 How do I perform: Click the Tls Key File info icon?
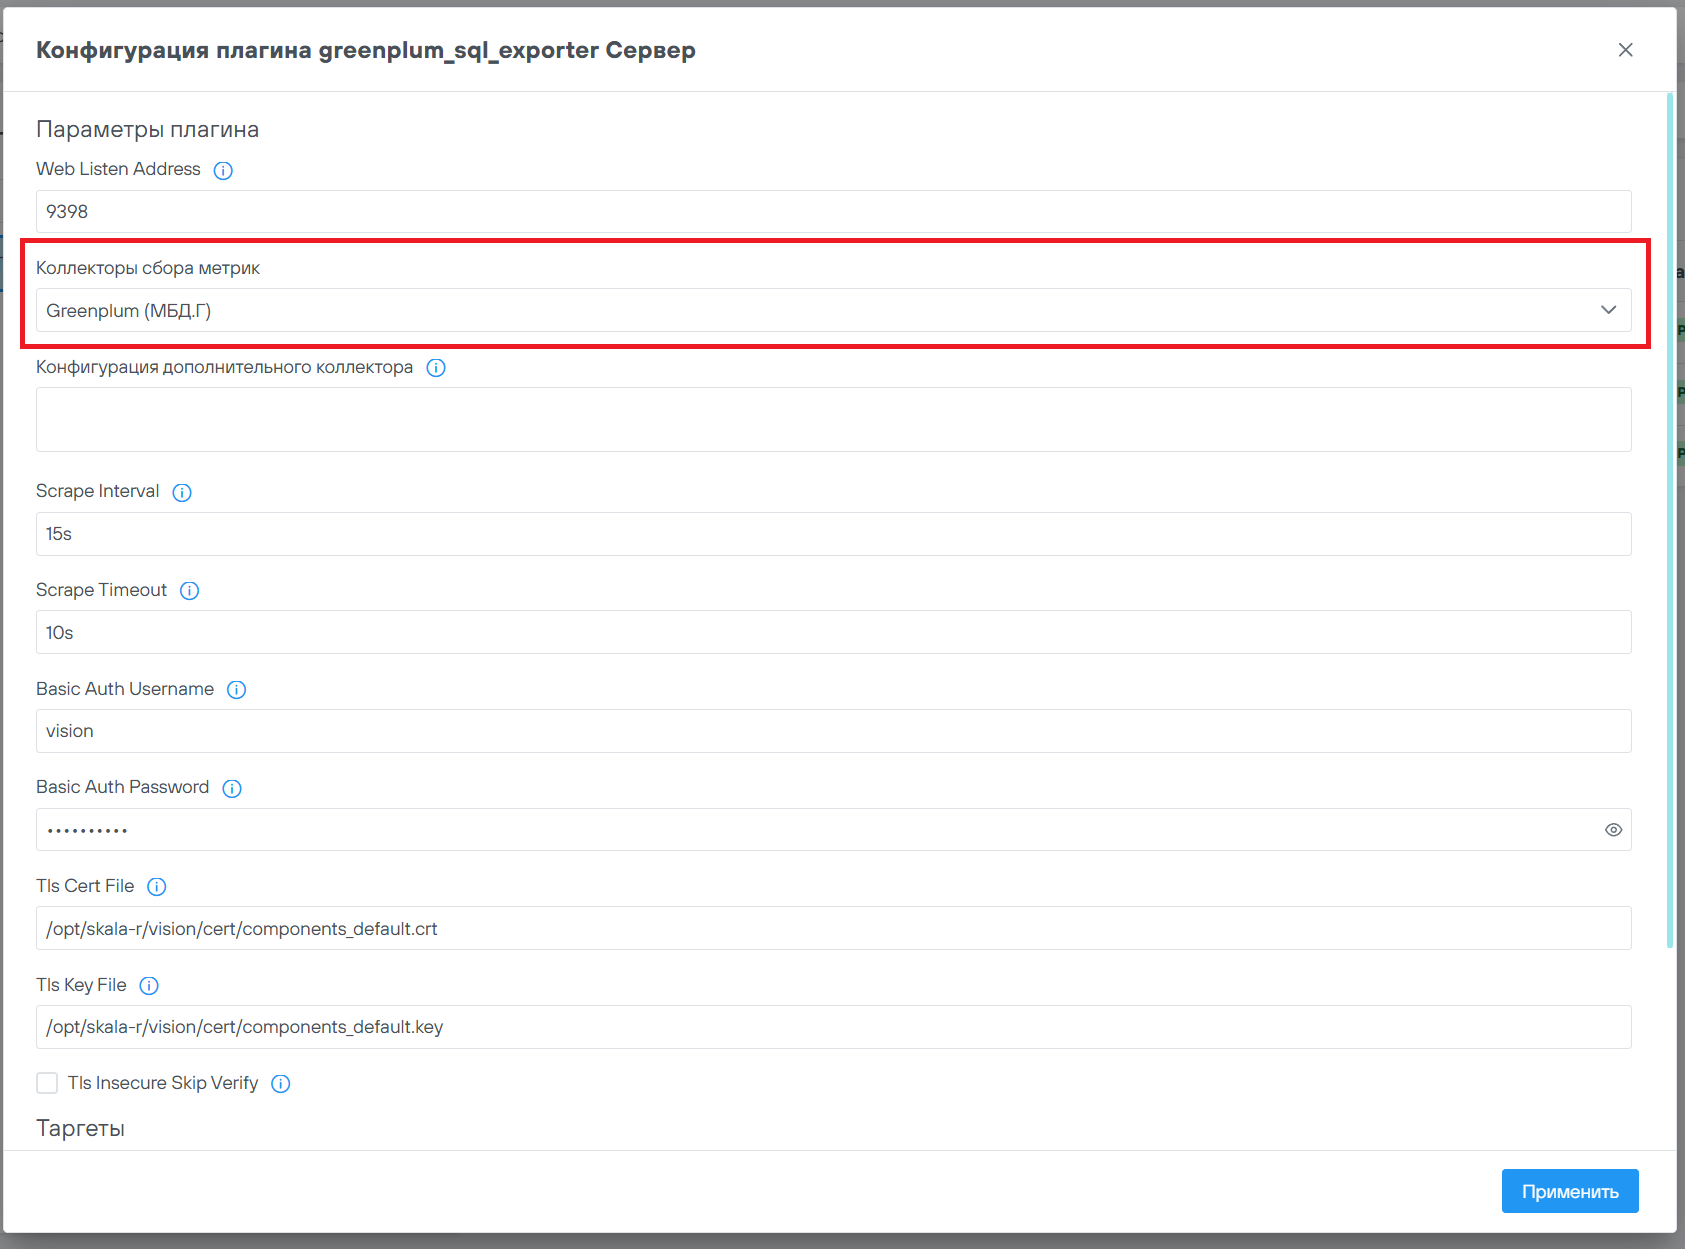pyautogui.click(x=149, y=986)
